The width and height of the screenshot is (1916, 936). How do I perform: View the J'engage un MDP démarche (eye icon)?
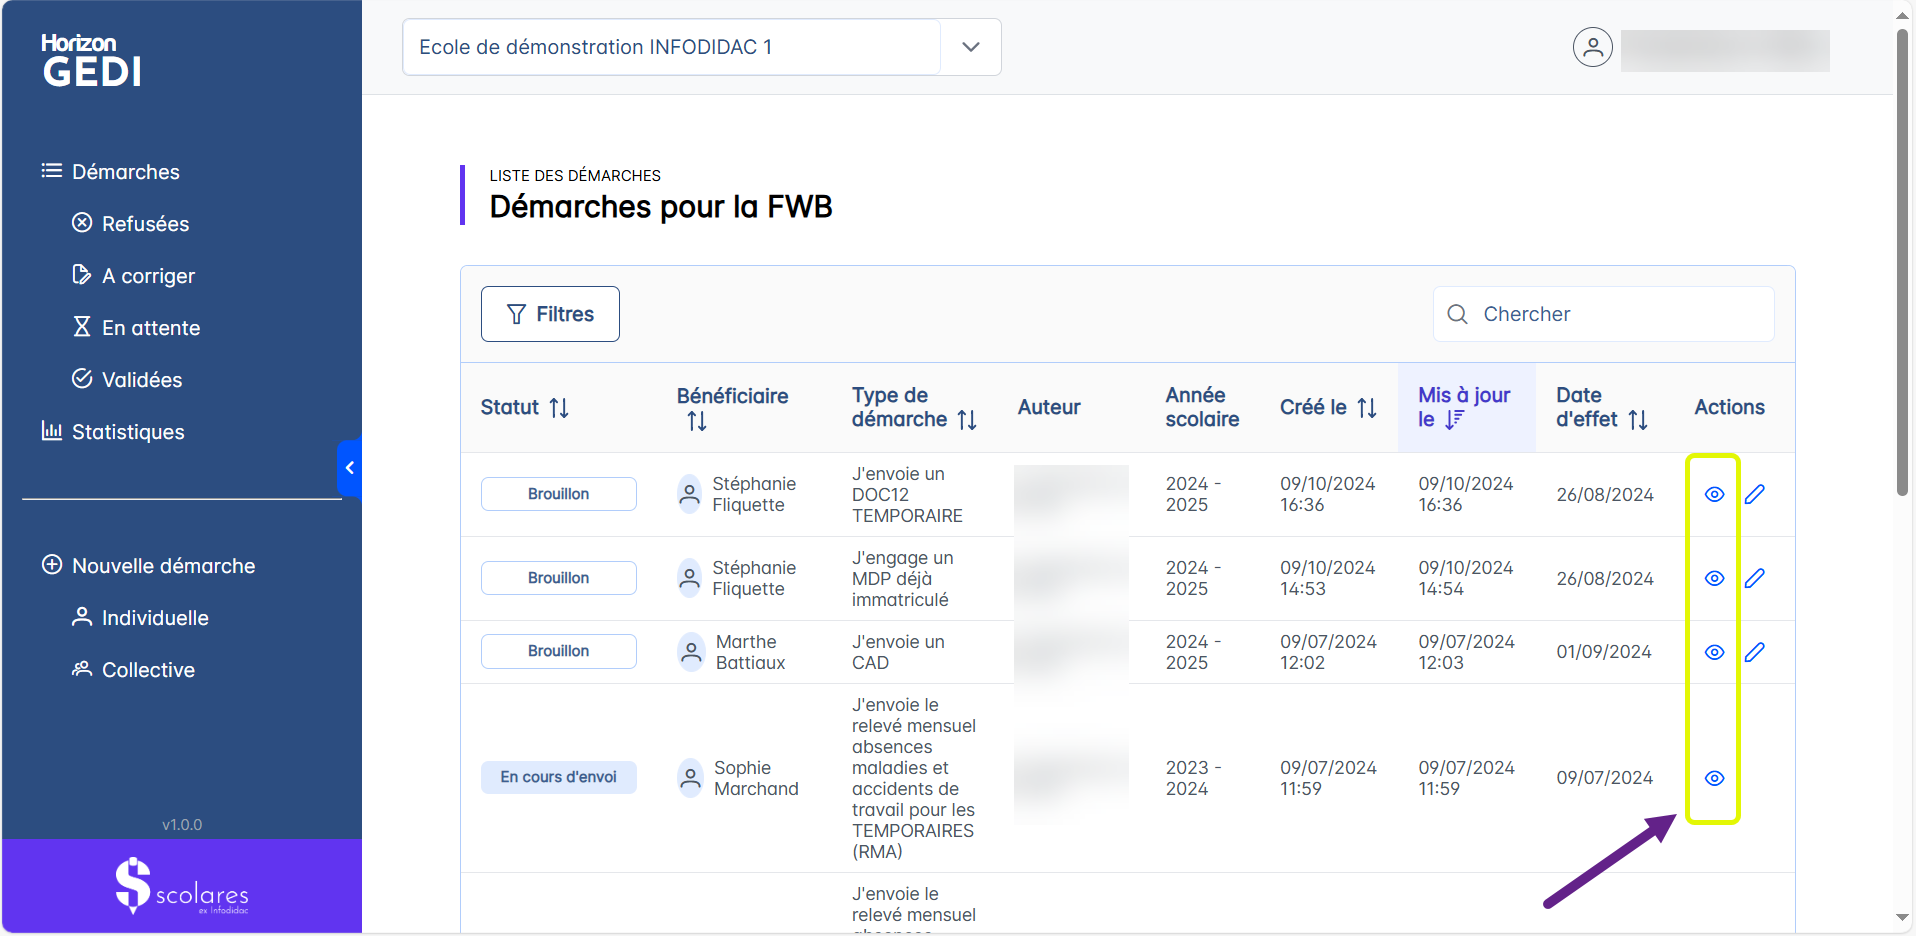point(1714,578)
